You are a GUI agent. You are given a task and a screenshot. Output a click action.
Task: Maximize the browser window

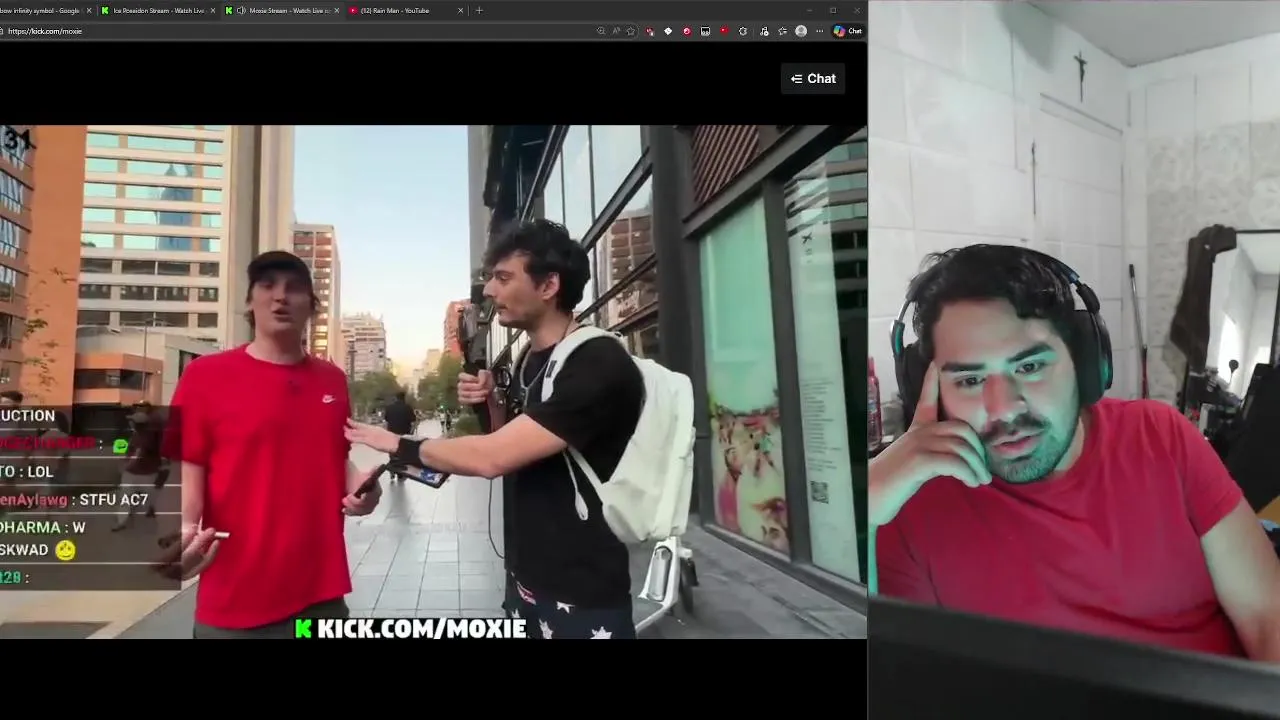[832, 10]
